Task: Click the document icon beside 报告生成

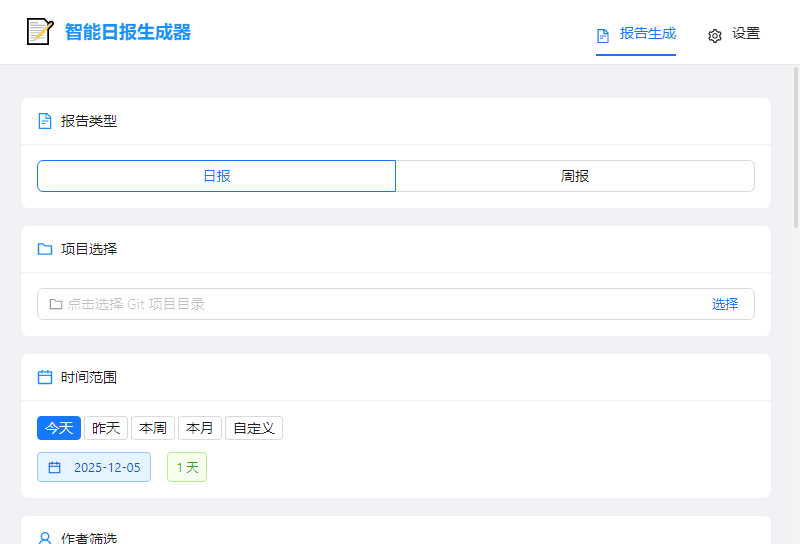Action: point(603,35)
